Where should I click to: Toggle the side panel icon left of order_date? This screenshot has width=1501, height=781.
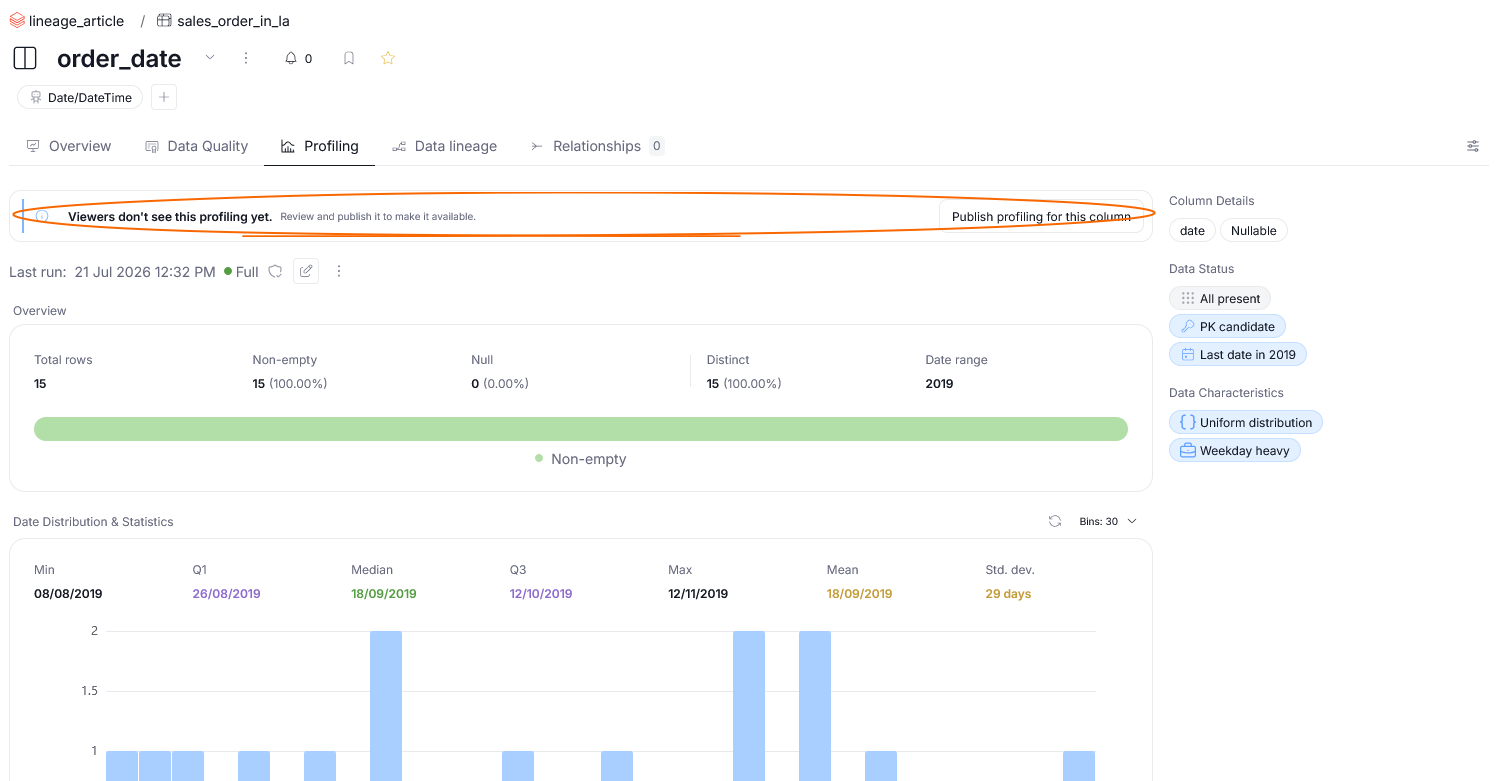[25, 58]
